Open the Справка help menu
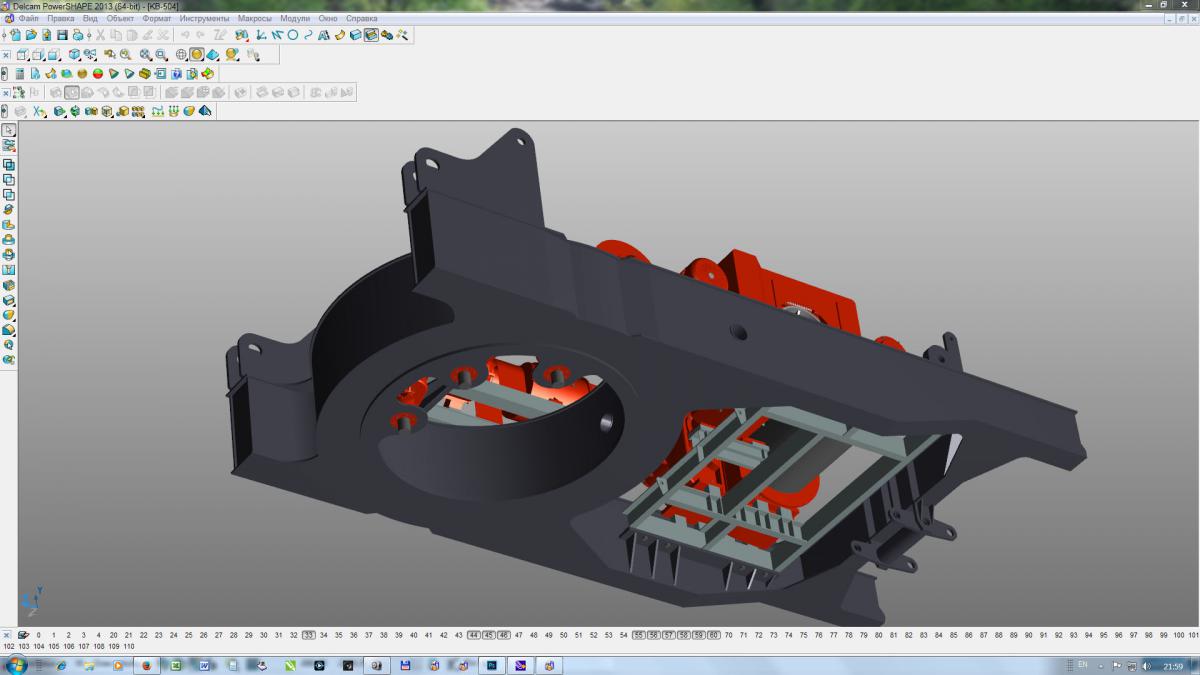The width and height of the screenshot is (1200, 675). [361, 19]
